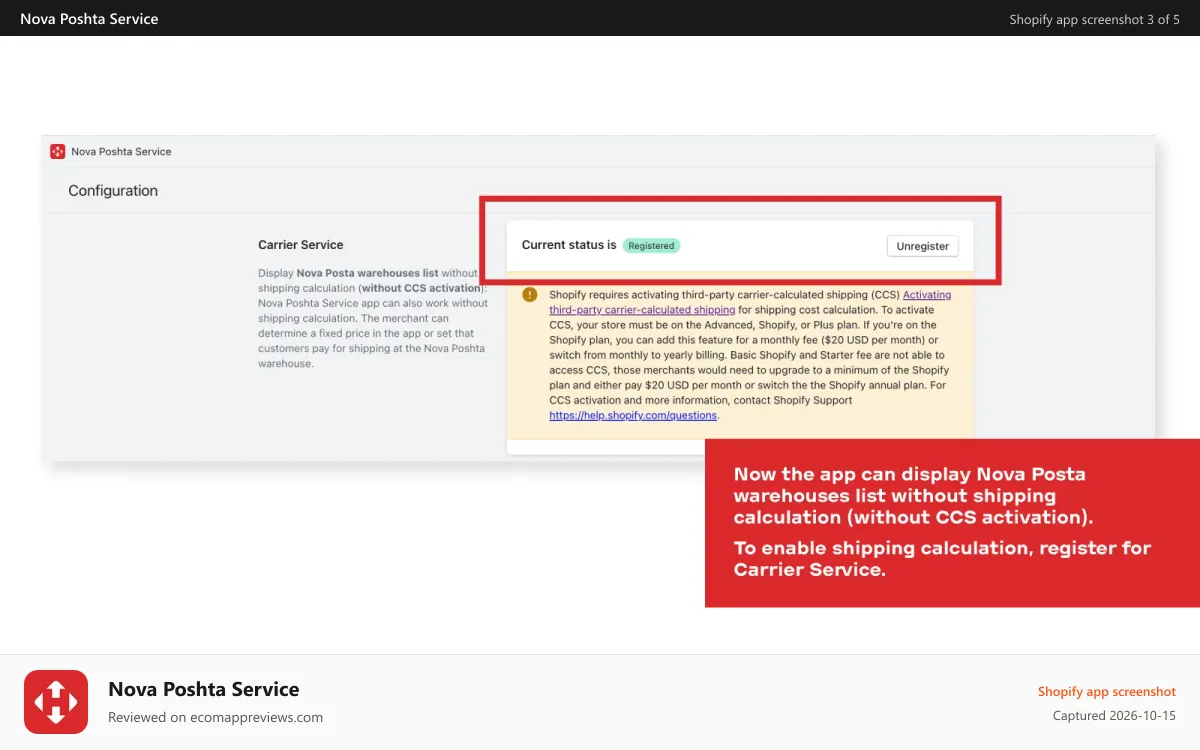Click the large red Nova Poshta logo
The image size is (1200, 750).
click(56, 702)
